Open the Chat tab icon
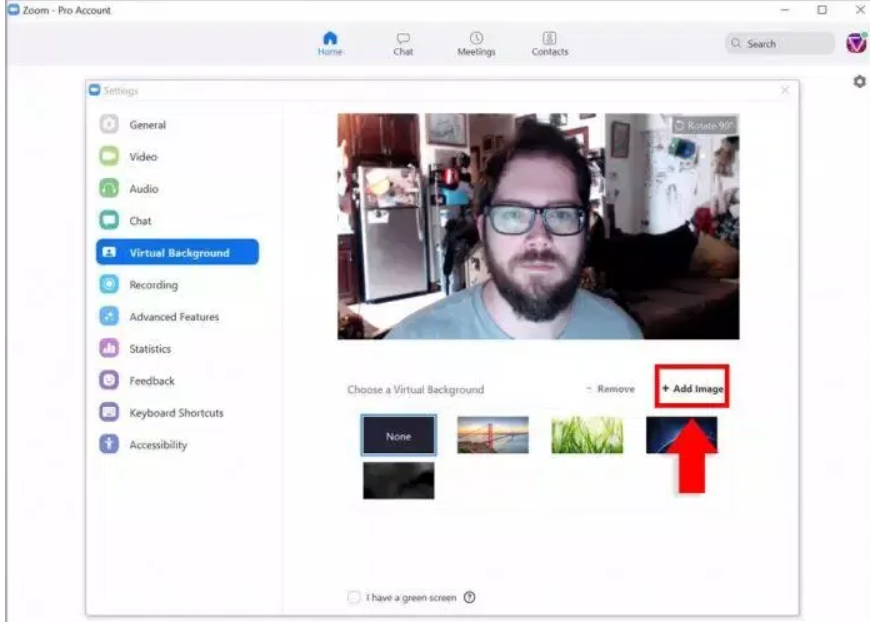Viewport: 870px width, 622px height. [403, 38]
